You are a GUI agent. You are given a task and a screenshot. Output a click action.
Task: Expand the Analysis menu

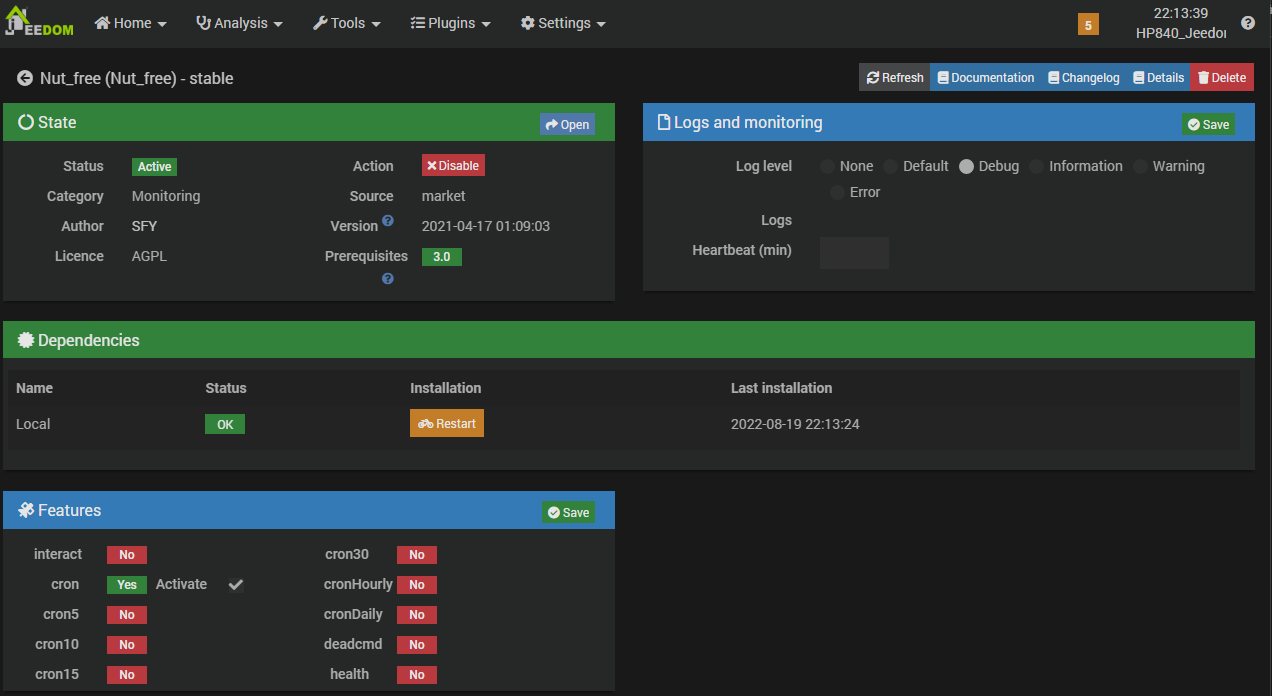[239, 23]
